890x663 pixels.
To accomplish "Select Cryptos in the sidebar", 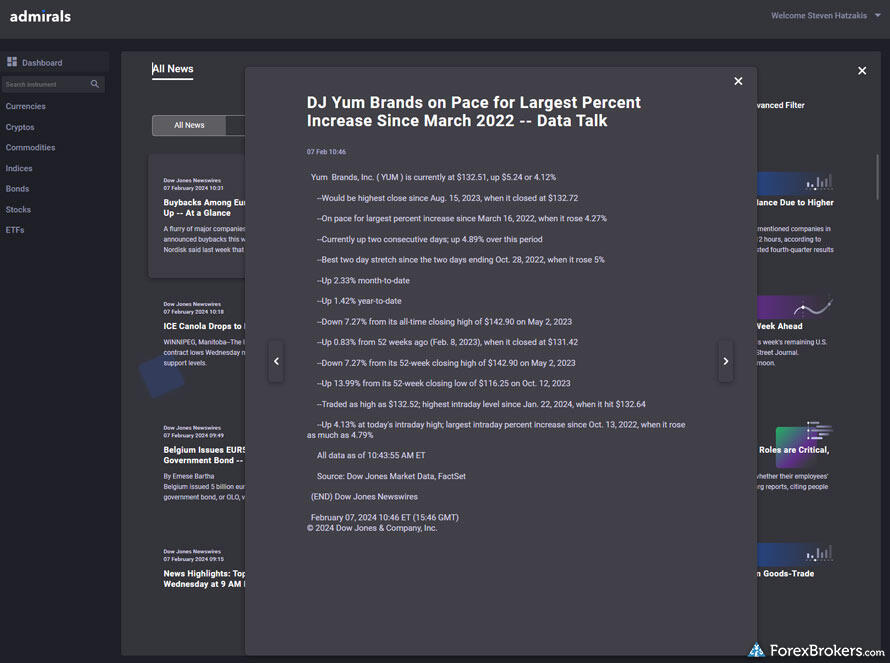I will tap(20, 127).
